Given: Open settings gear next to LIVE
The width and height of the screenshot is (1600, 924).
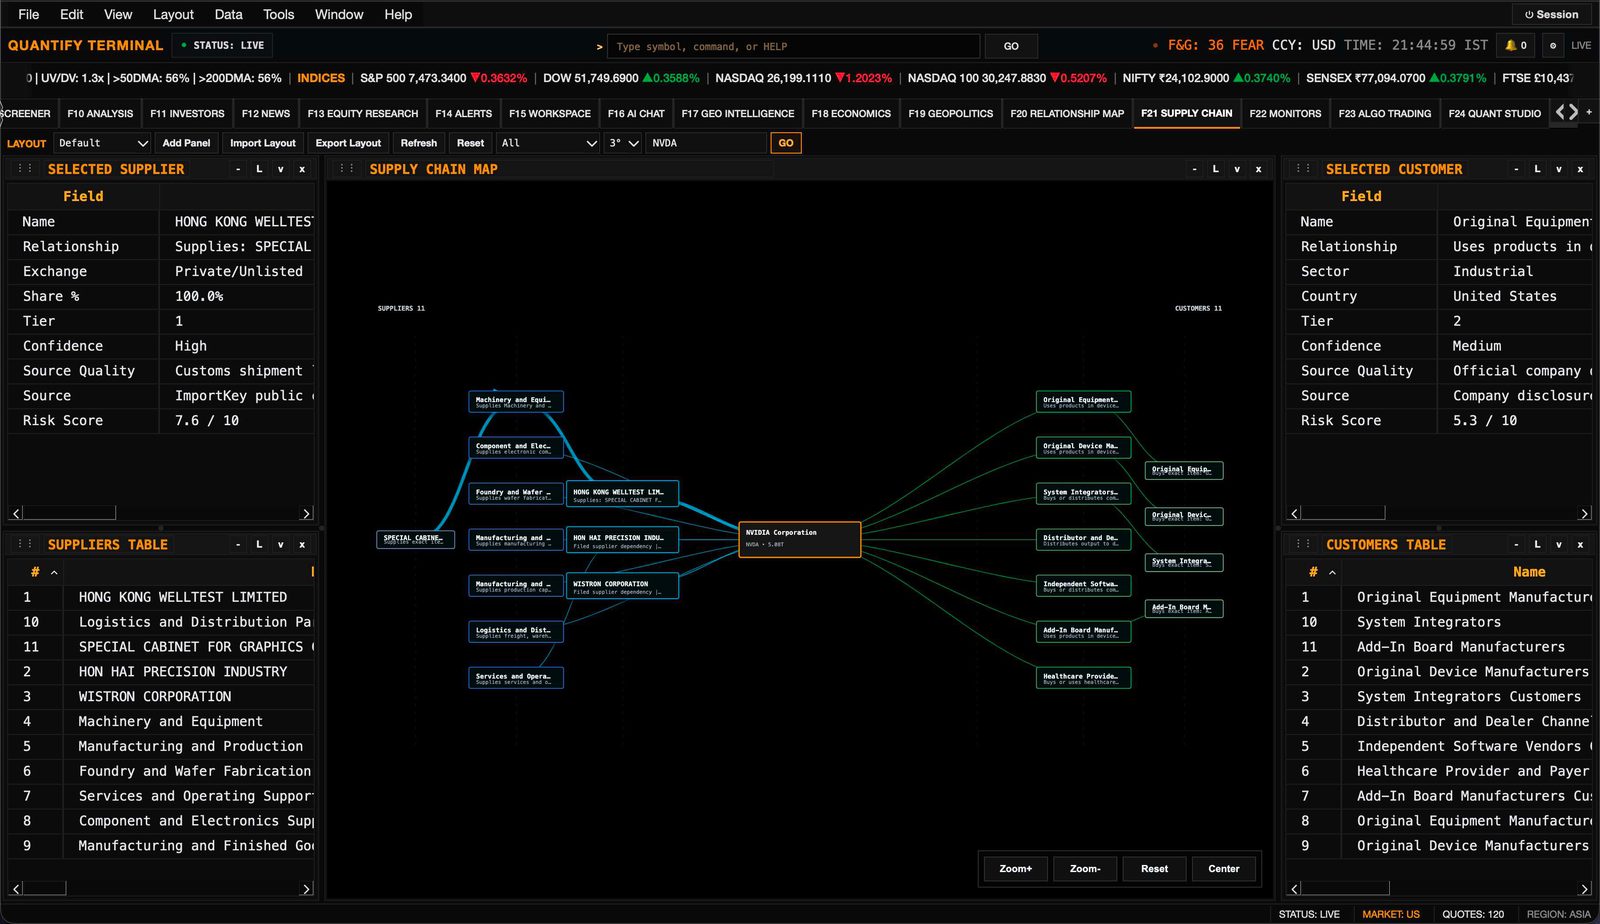Looking at the screenshot, I should point(1552,45).
